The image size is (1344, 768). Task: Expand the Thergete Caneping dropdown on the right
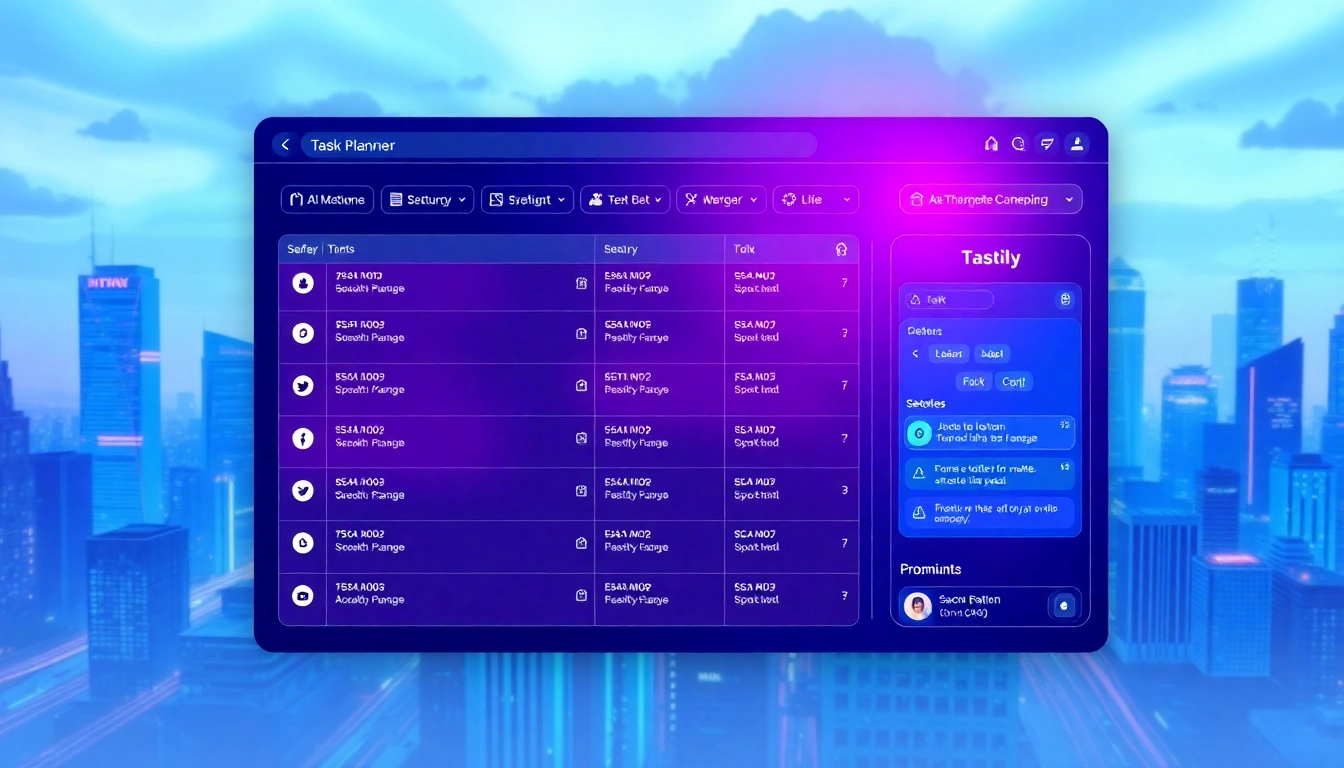click(990, 199)
